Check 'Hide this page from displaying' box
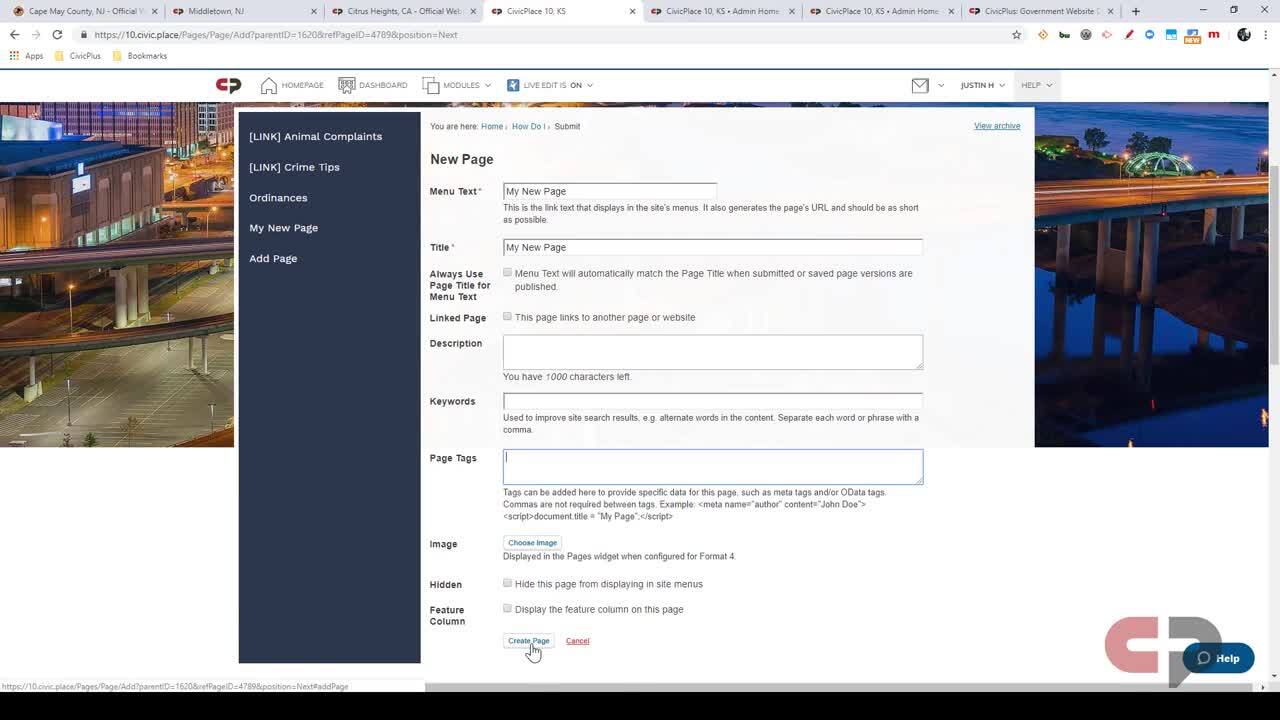Image resolution: width=1280 pixels, height=720 pixels. coord(507,583)
